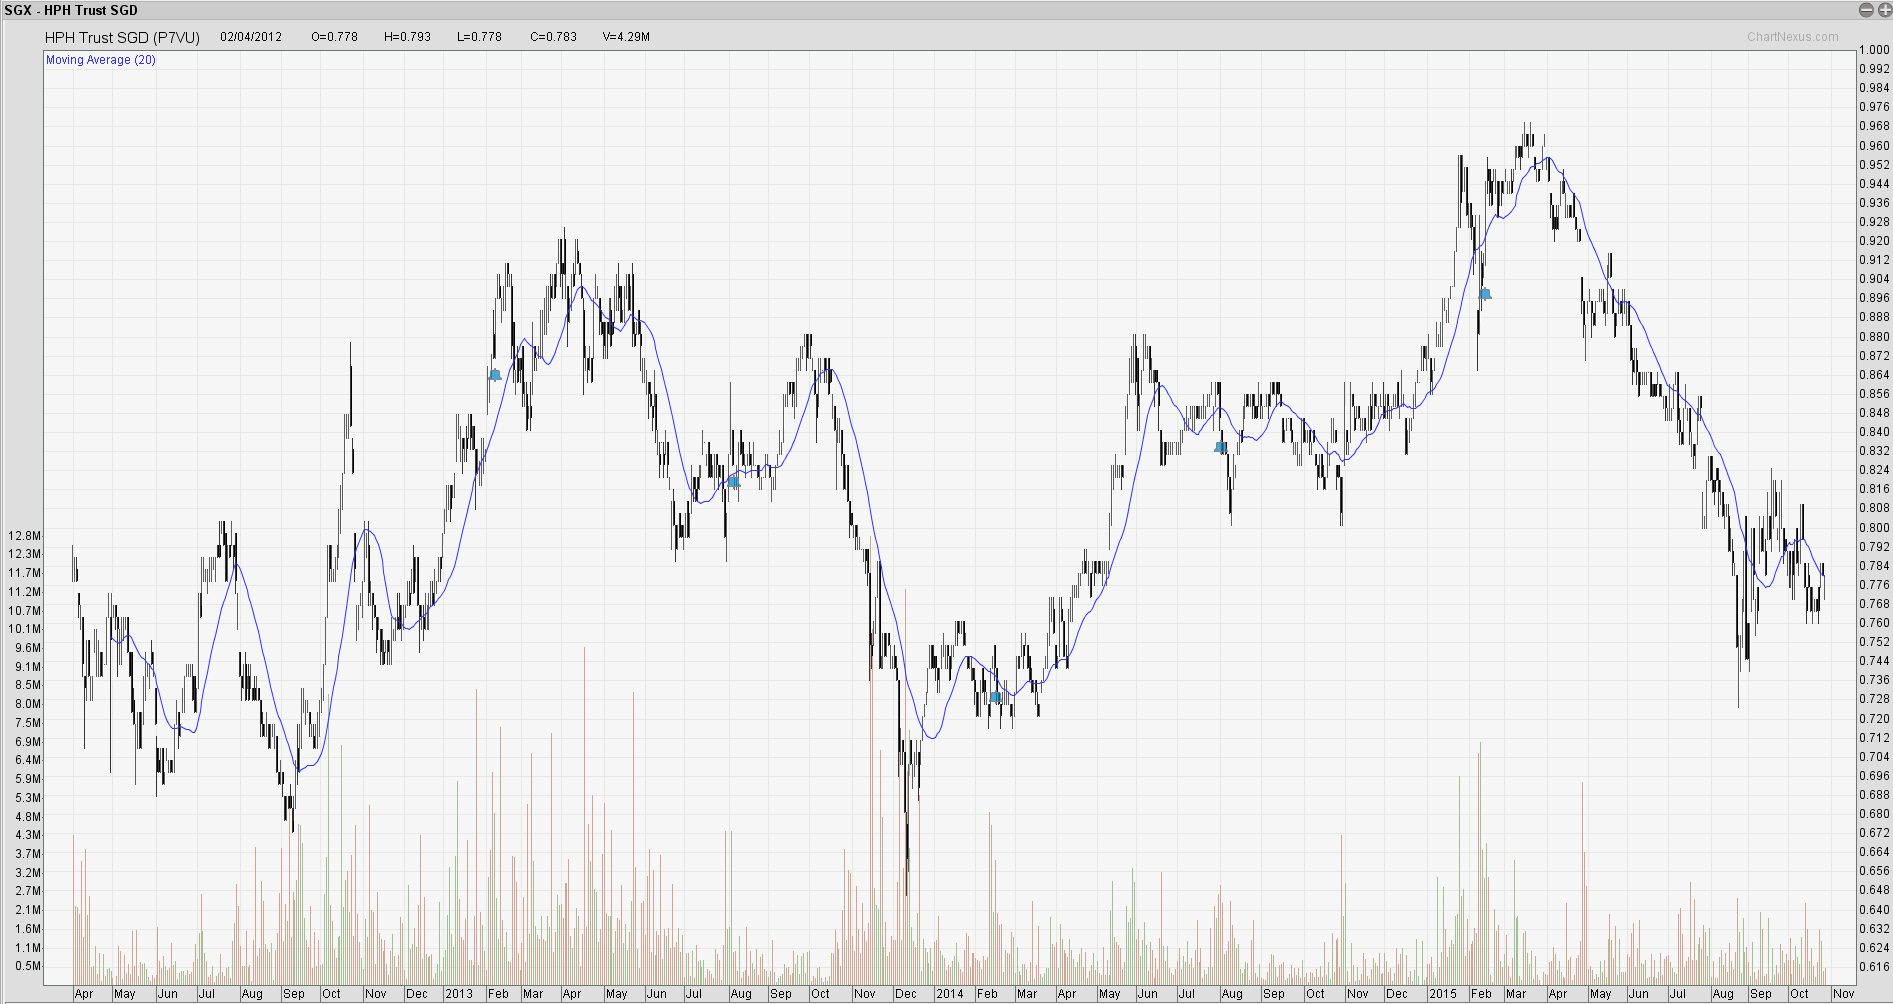Select the Moving Average (20) indicator label

[x=101, y=60]
